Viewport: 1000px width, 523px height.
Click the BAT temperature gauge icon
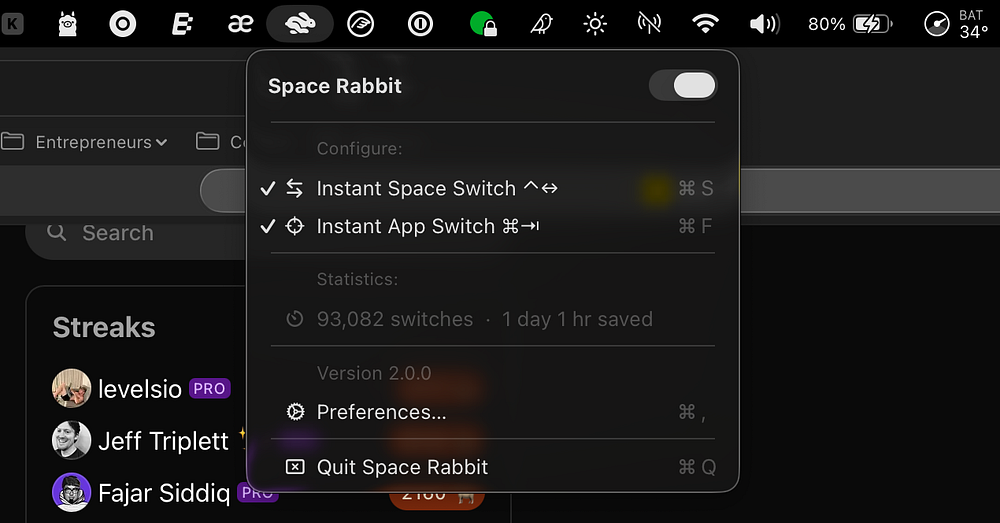[x=937, y=24]
